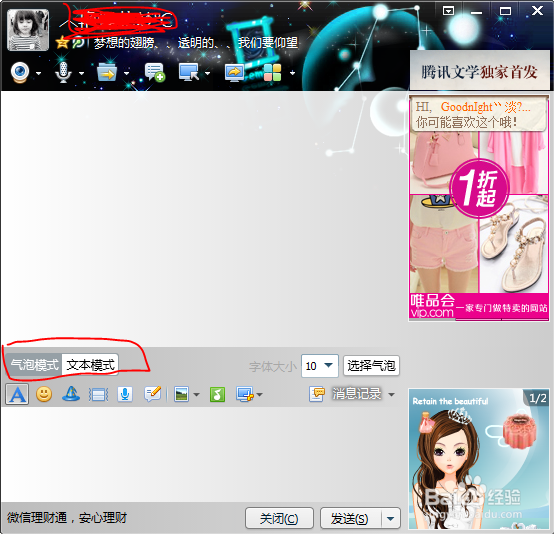Insert a picture with image icon
Image resolution: width=554 pixels, height=534 pixels.
click(182, 394)
